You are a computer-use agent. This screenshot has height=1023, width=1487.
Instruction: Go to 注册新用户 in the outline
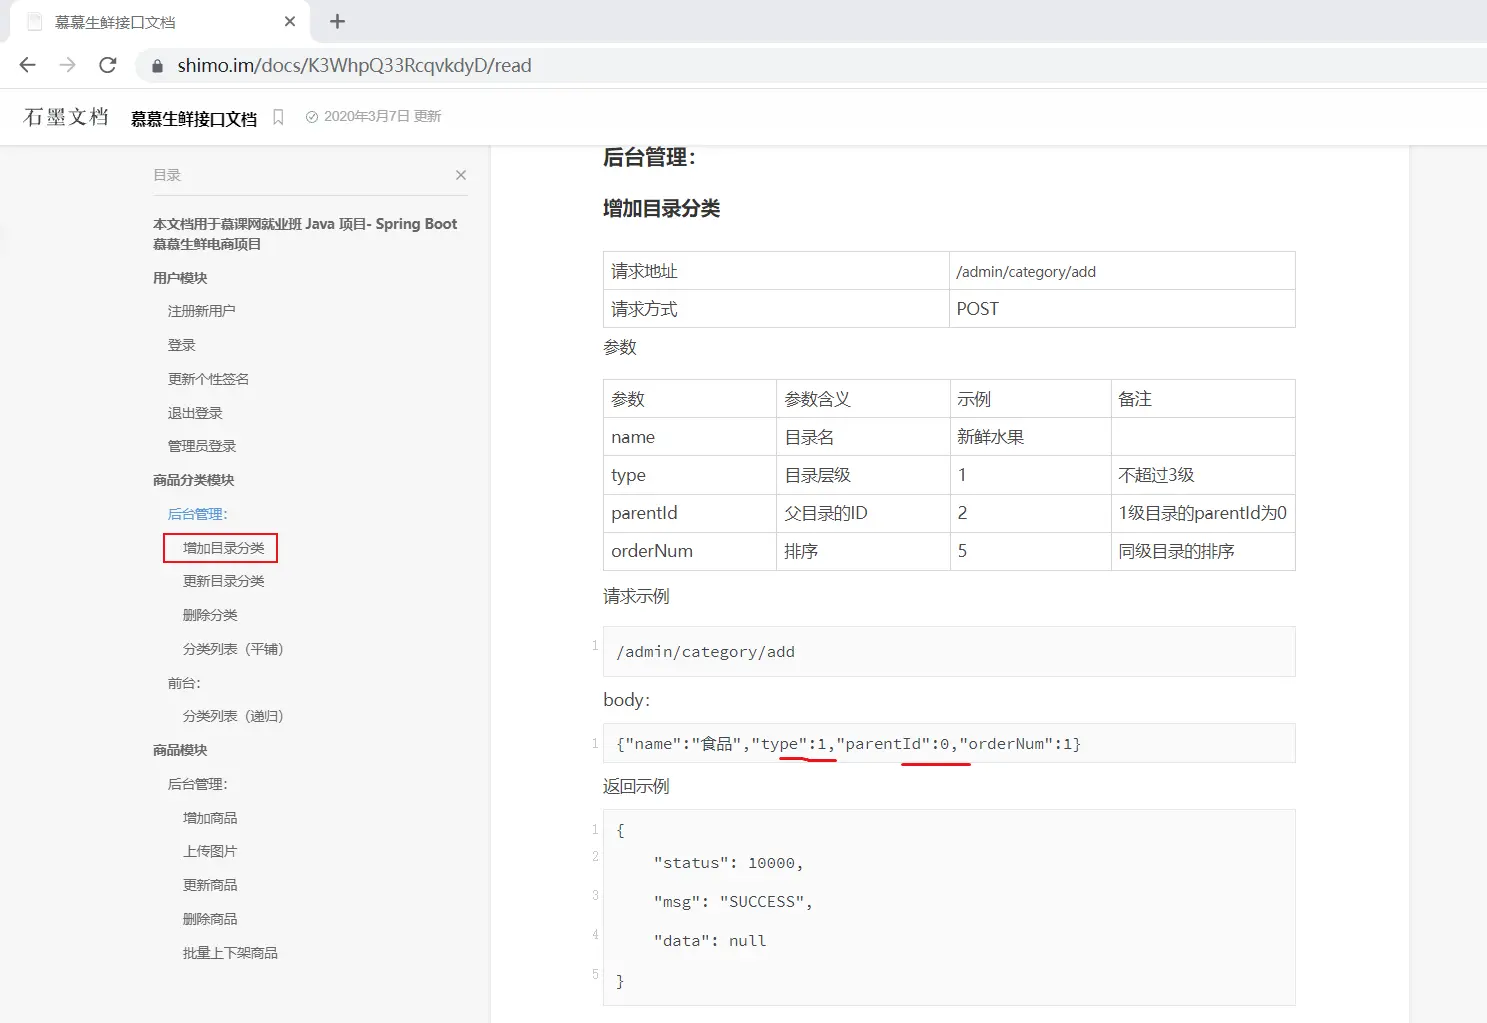point(201,311)
